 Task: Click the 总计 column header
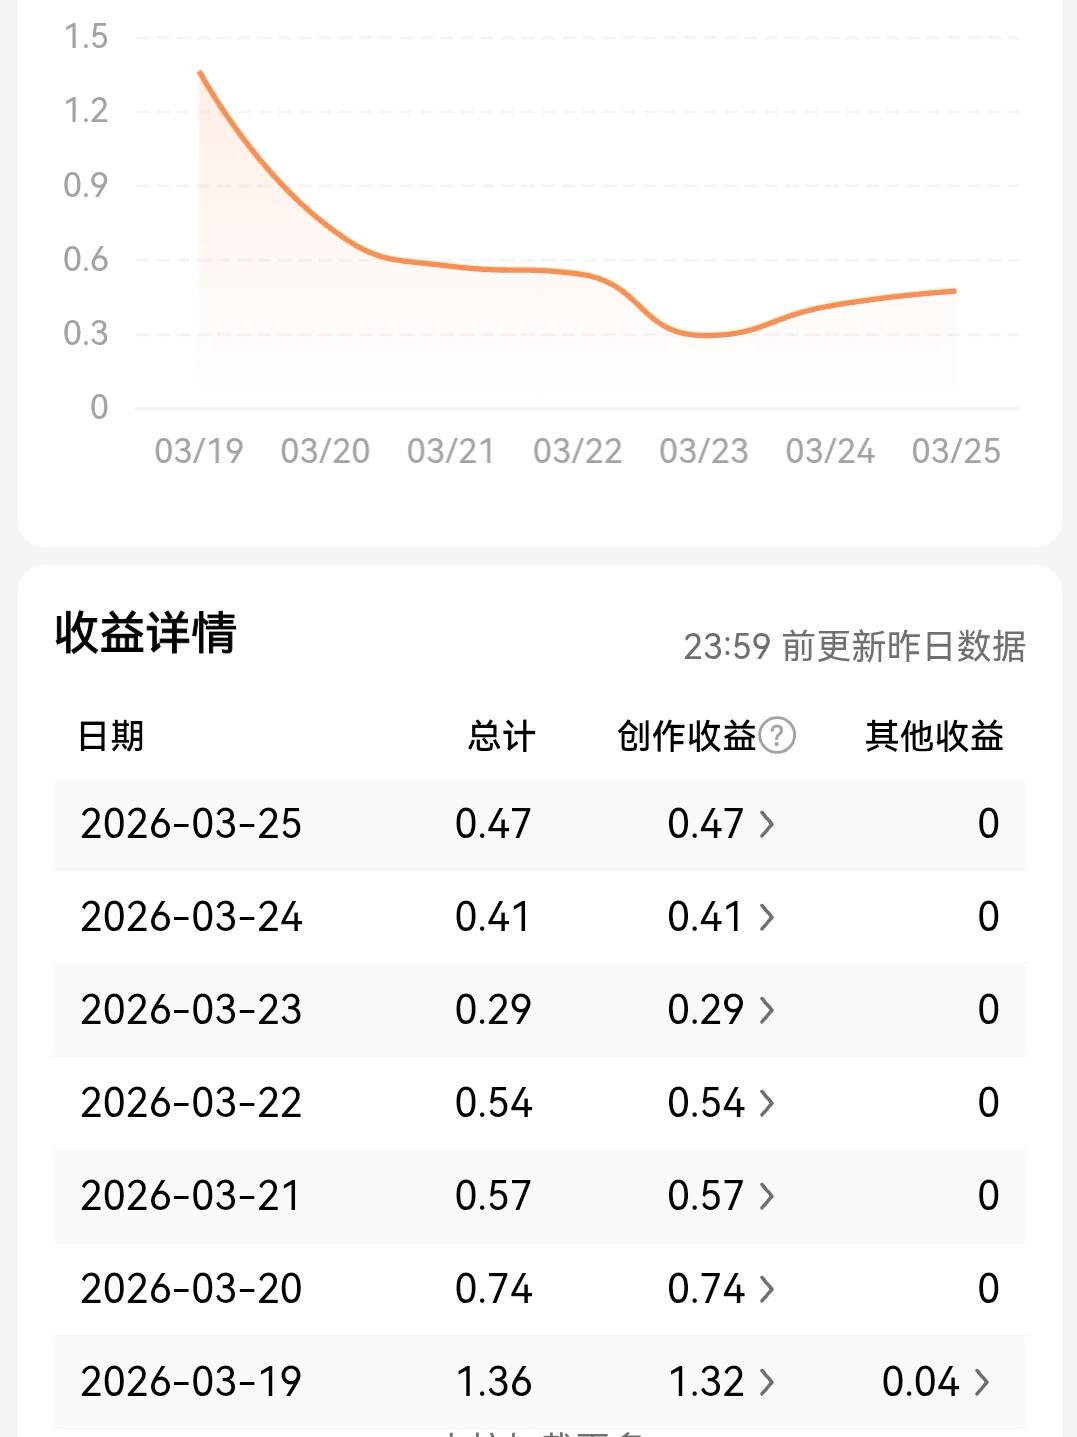pos(500,735)
